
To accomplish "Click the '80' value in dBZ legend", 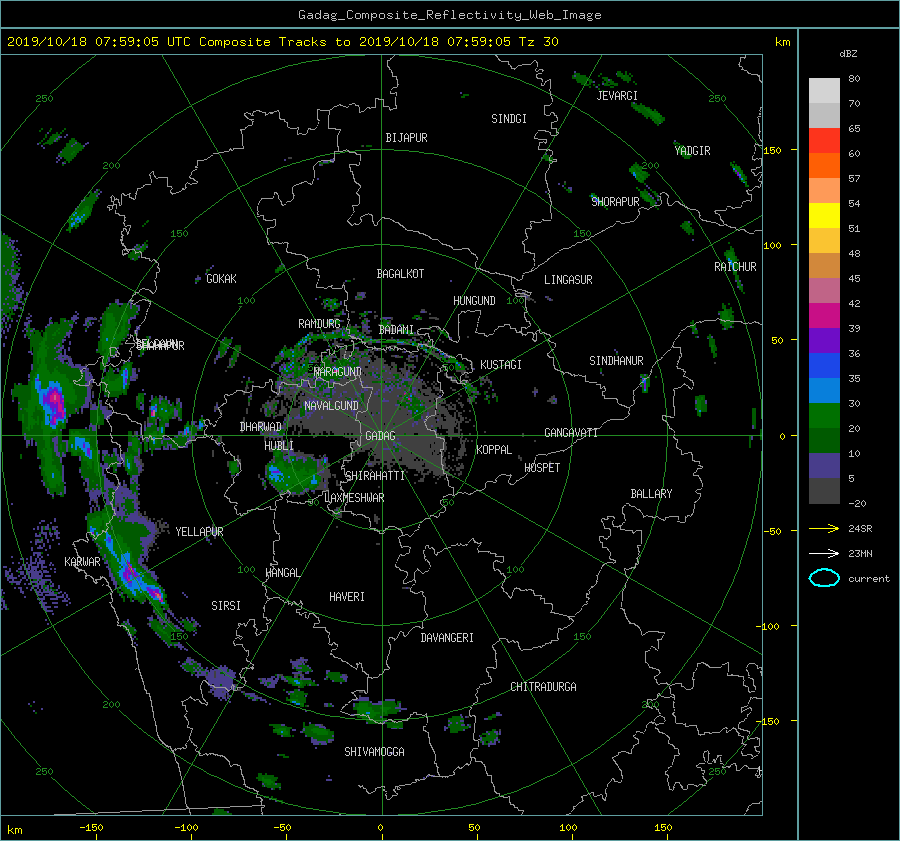I will (x=854, y=79).
